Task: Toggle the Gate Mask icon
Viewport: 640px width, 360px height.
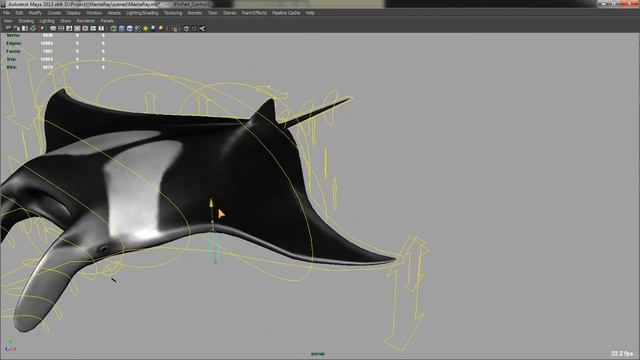Action: 77,29
